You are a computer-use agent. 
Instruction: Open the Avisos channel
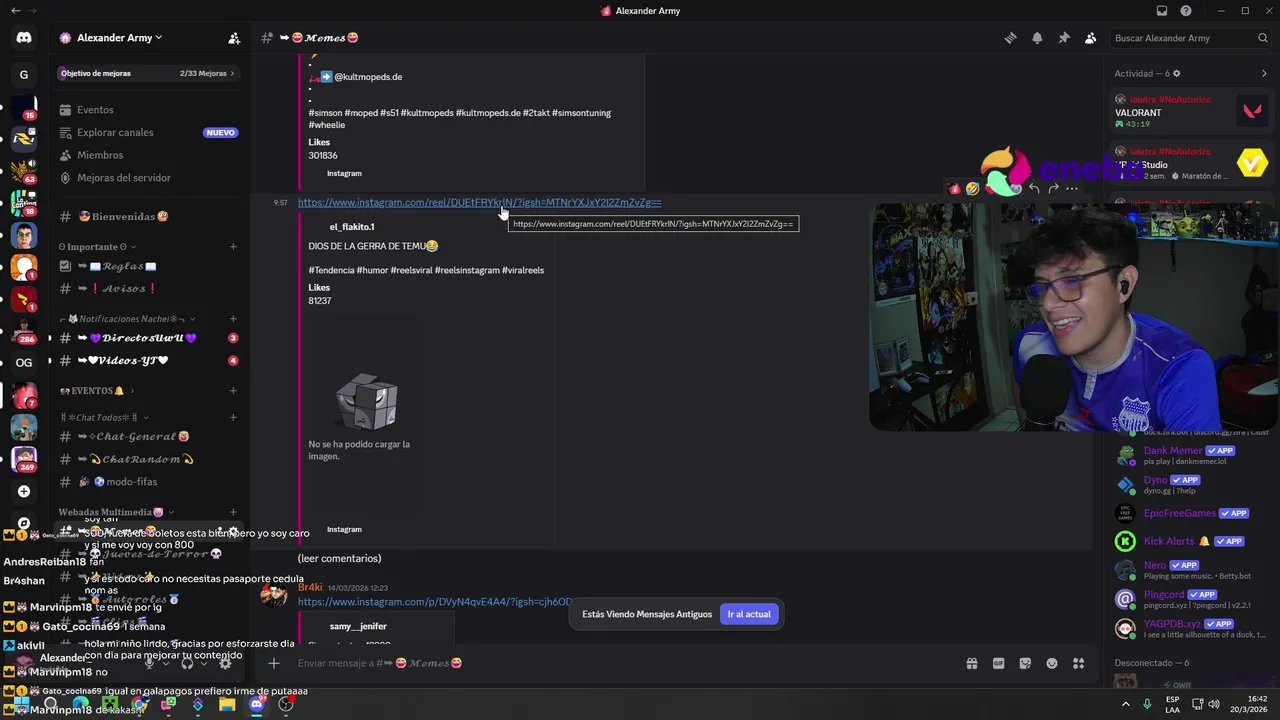pos(148,289)
